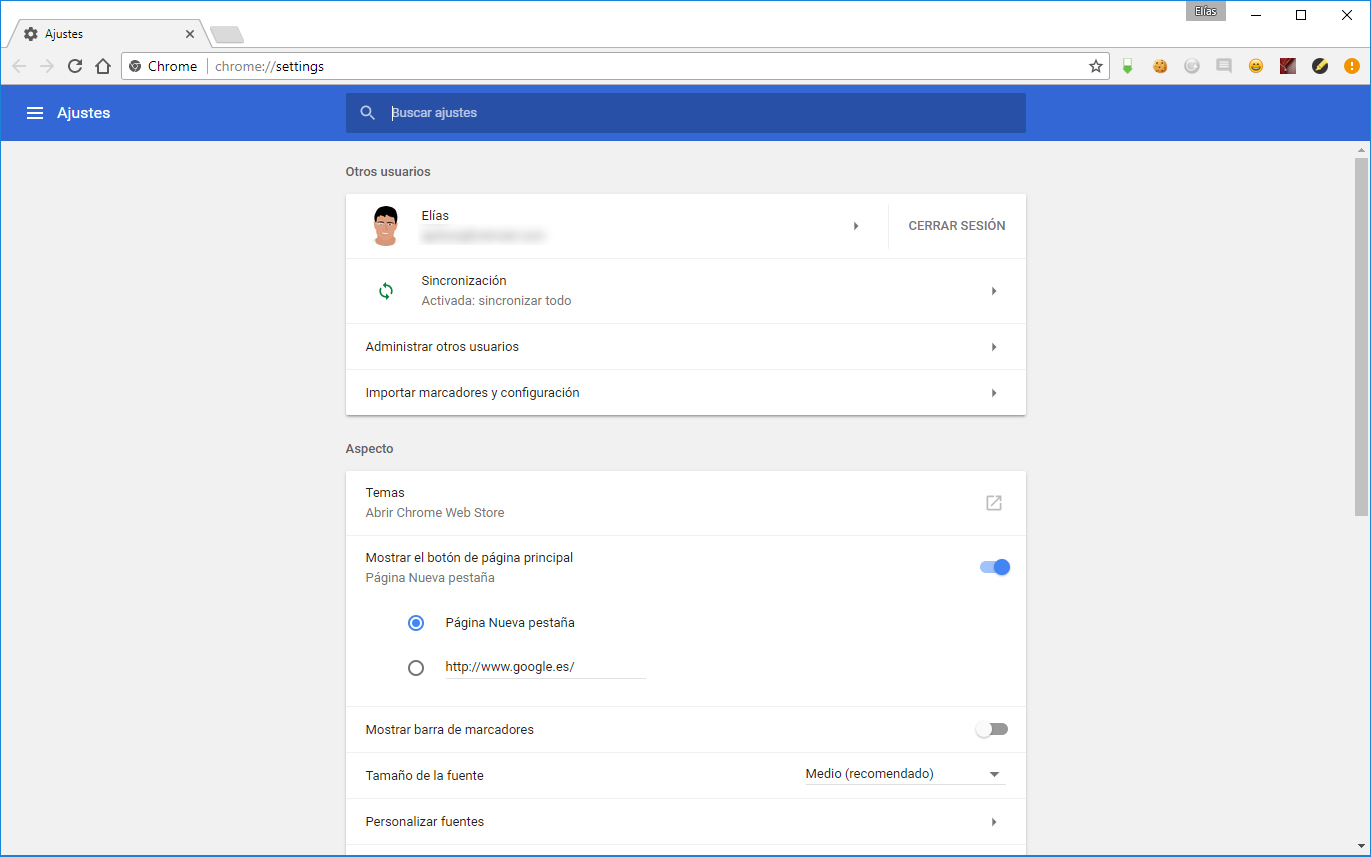
Task: Disable Mostrar el botón de página principal
Action: click(x=993, y=566)
